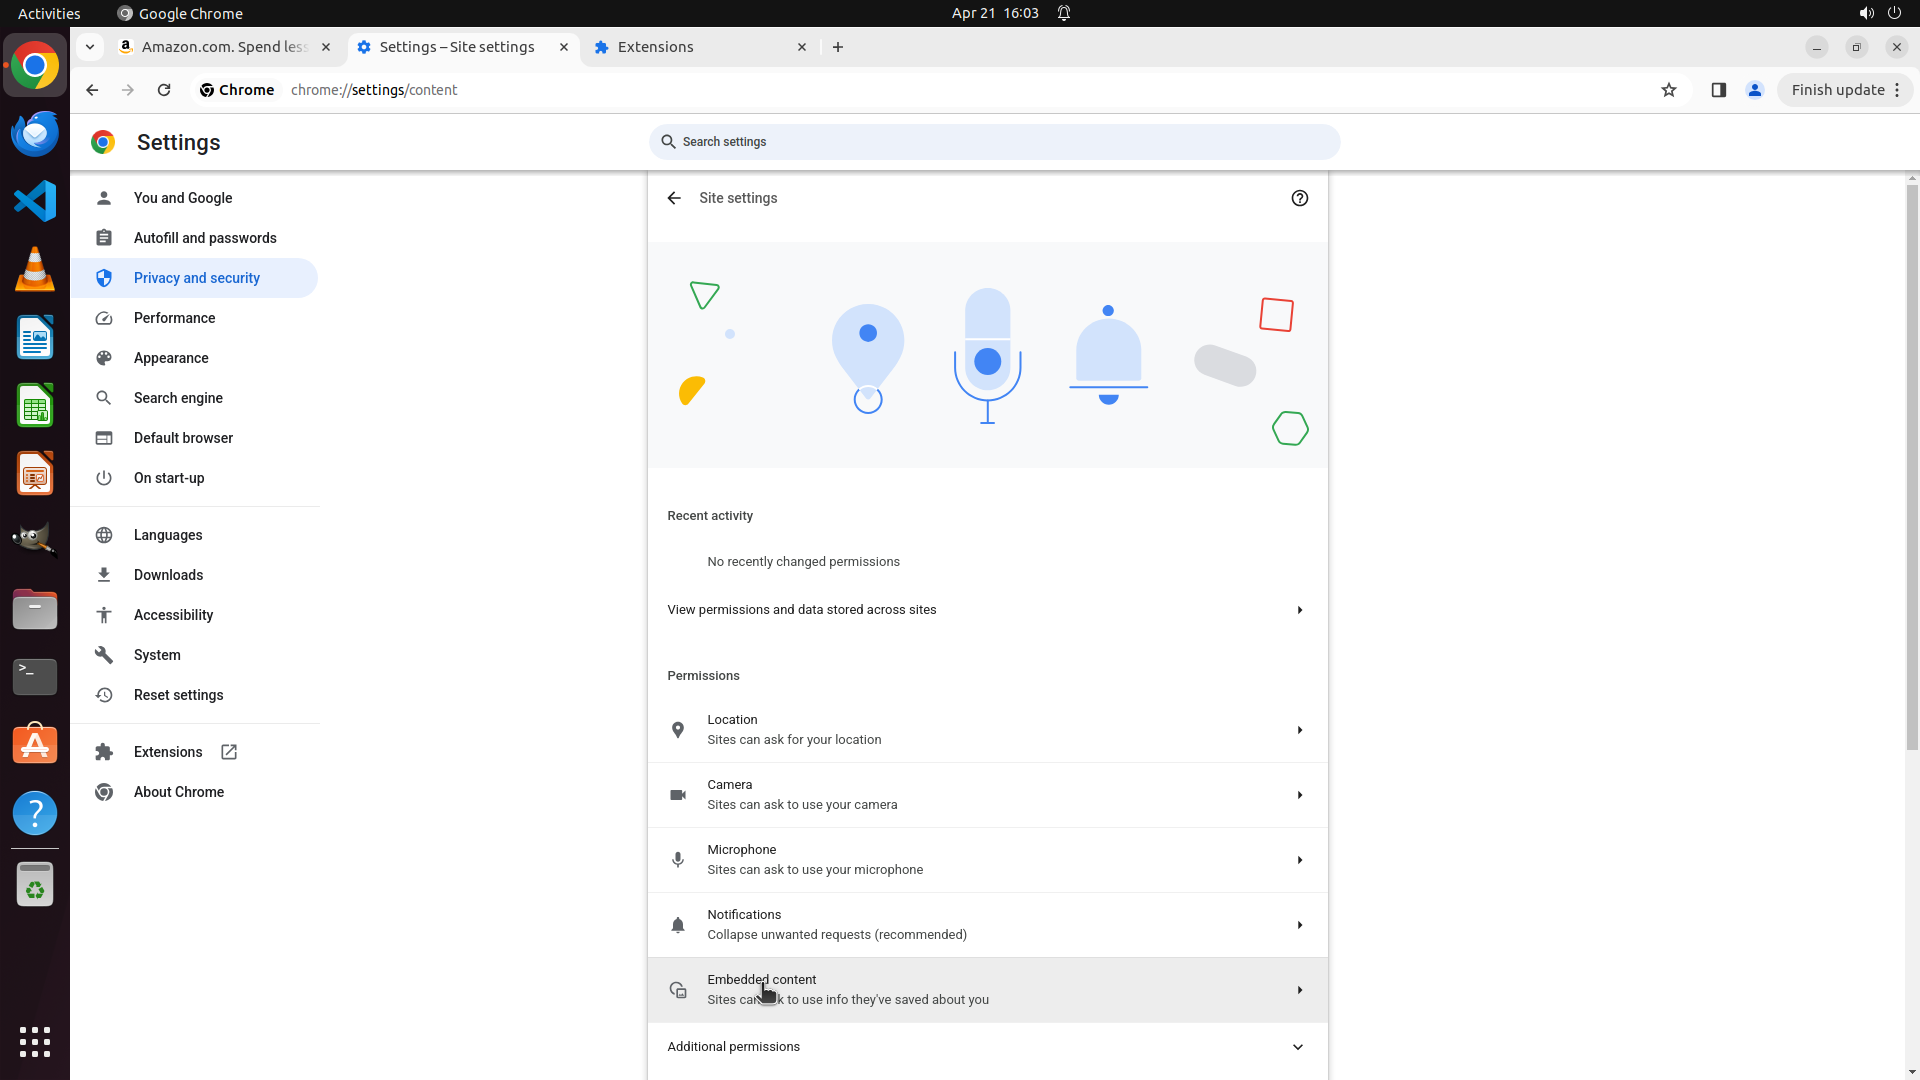This screenshot has width=1920, height=1080.
Task: Switch to the Amazon.com tab
Action: click(223, 47)
